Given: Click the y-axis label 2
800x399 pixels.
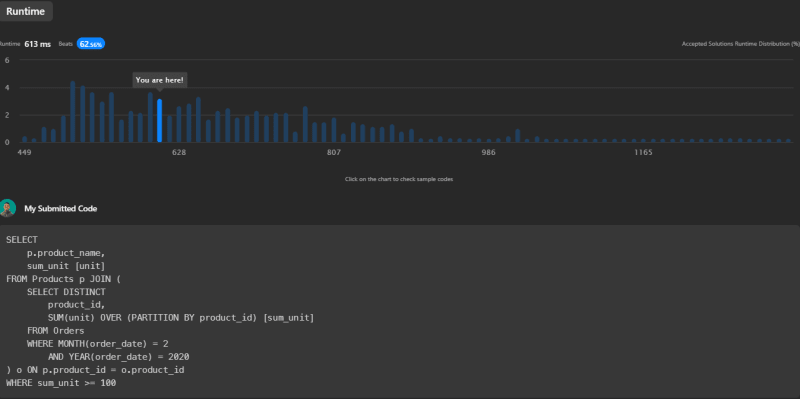Looking at the screenshot, I should (7, 115).
